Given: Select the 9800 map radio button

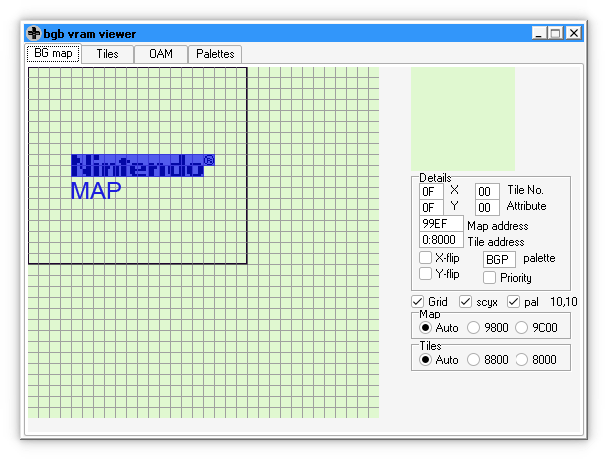Looking at the screenshot, I should point(473,328).
